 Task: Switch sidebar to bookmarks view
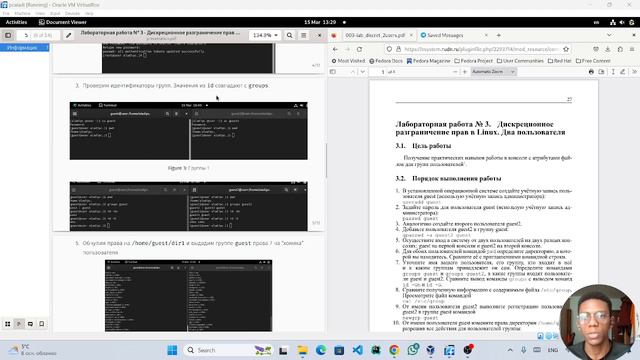[x=42, y=324]
